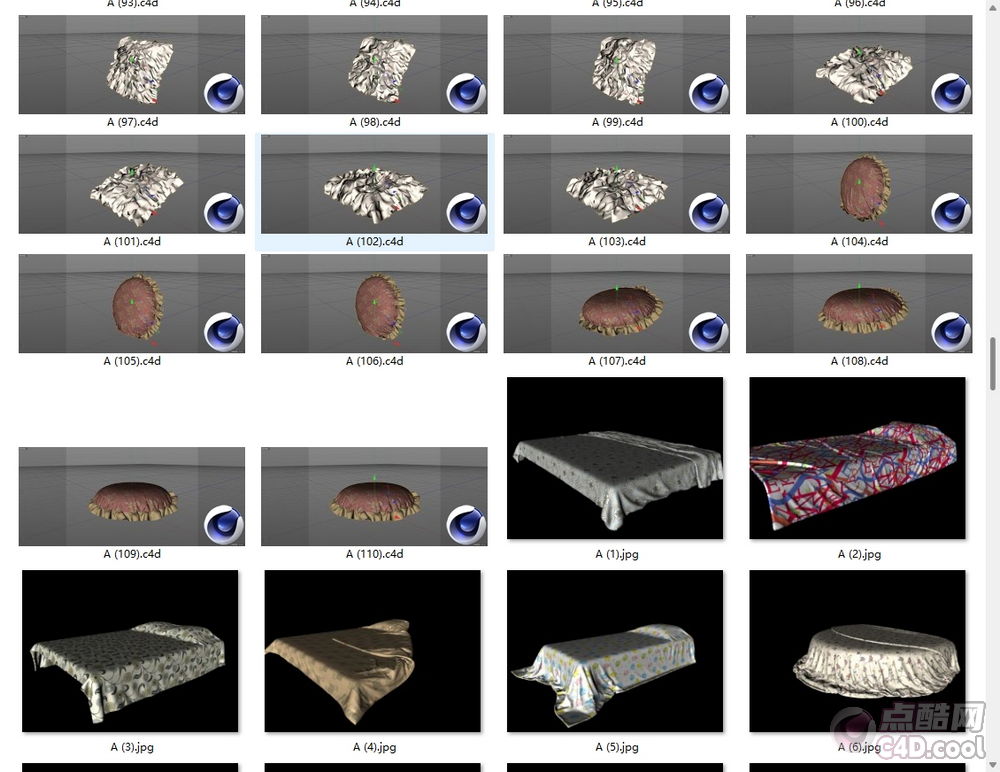Select the A (108).c4d thumbnail

point(859,304)
